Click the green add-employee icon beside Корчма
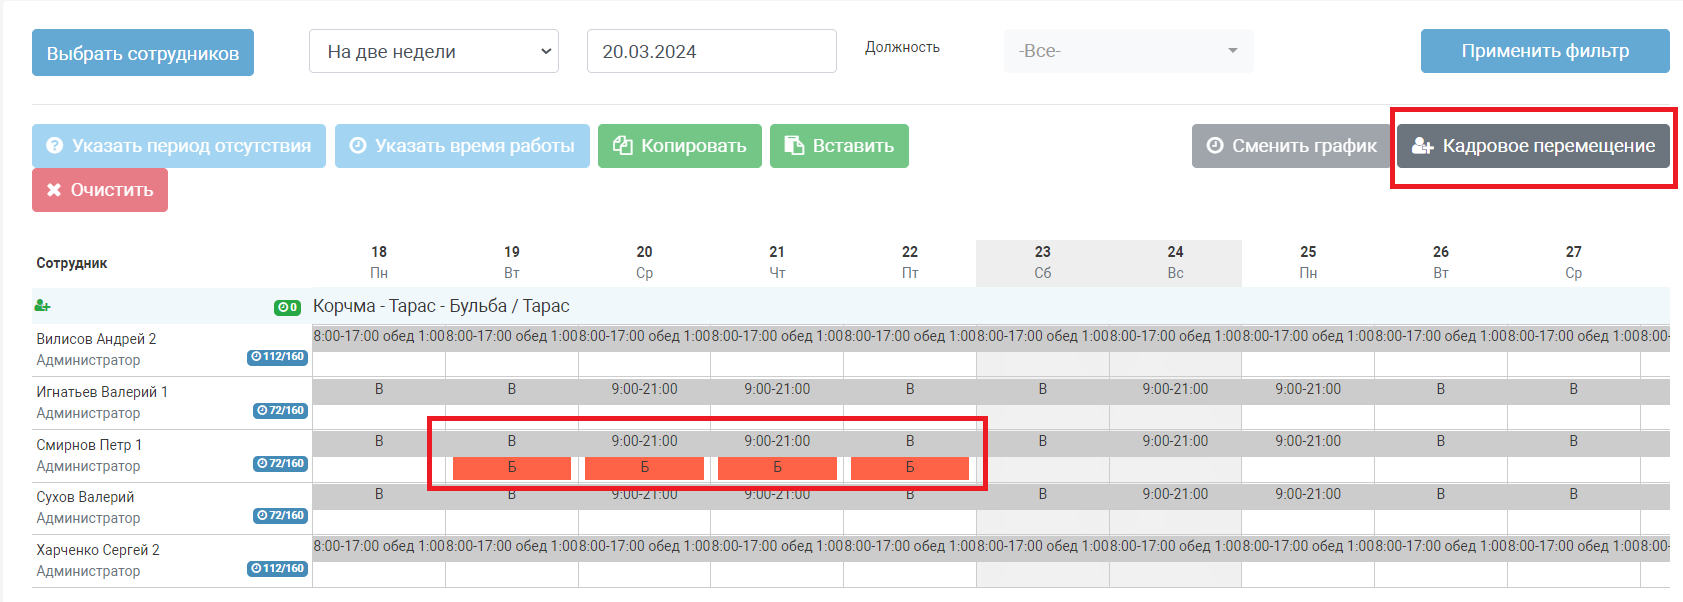Viewport: 1683px width, 602px height. tap(42, 306)
